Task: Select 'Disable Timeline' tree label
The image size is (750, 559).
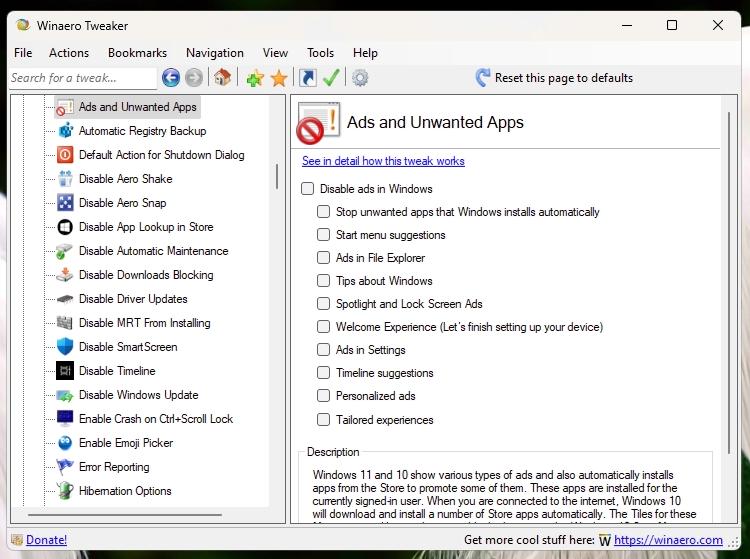Action: coord(117,371)
